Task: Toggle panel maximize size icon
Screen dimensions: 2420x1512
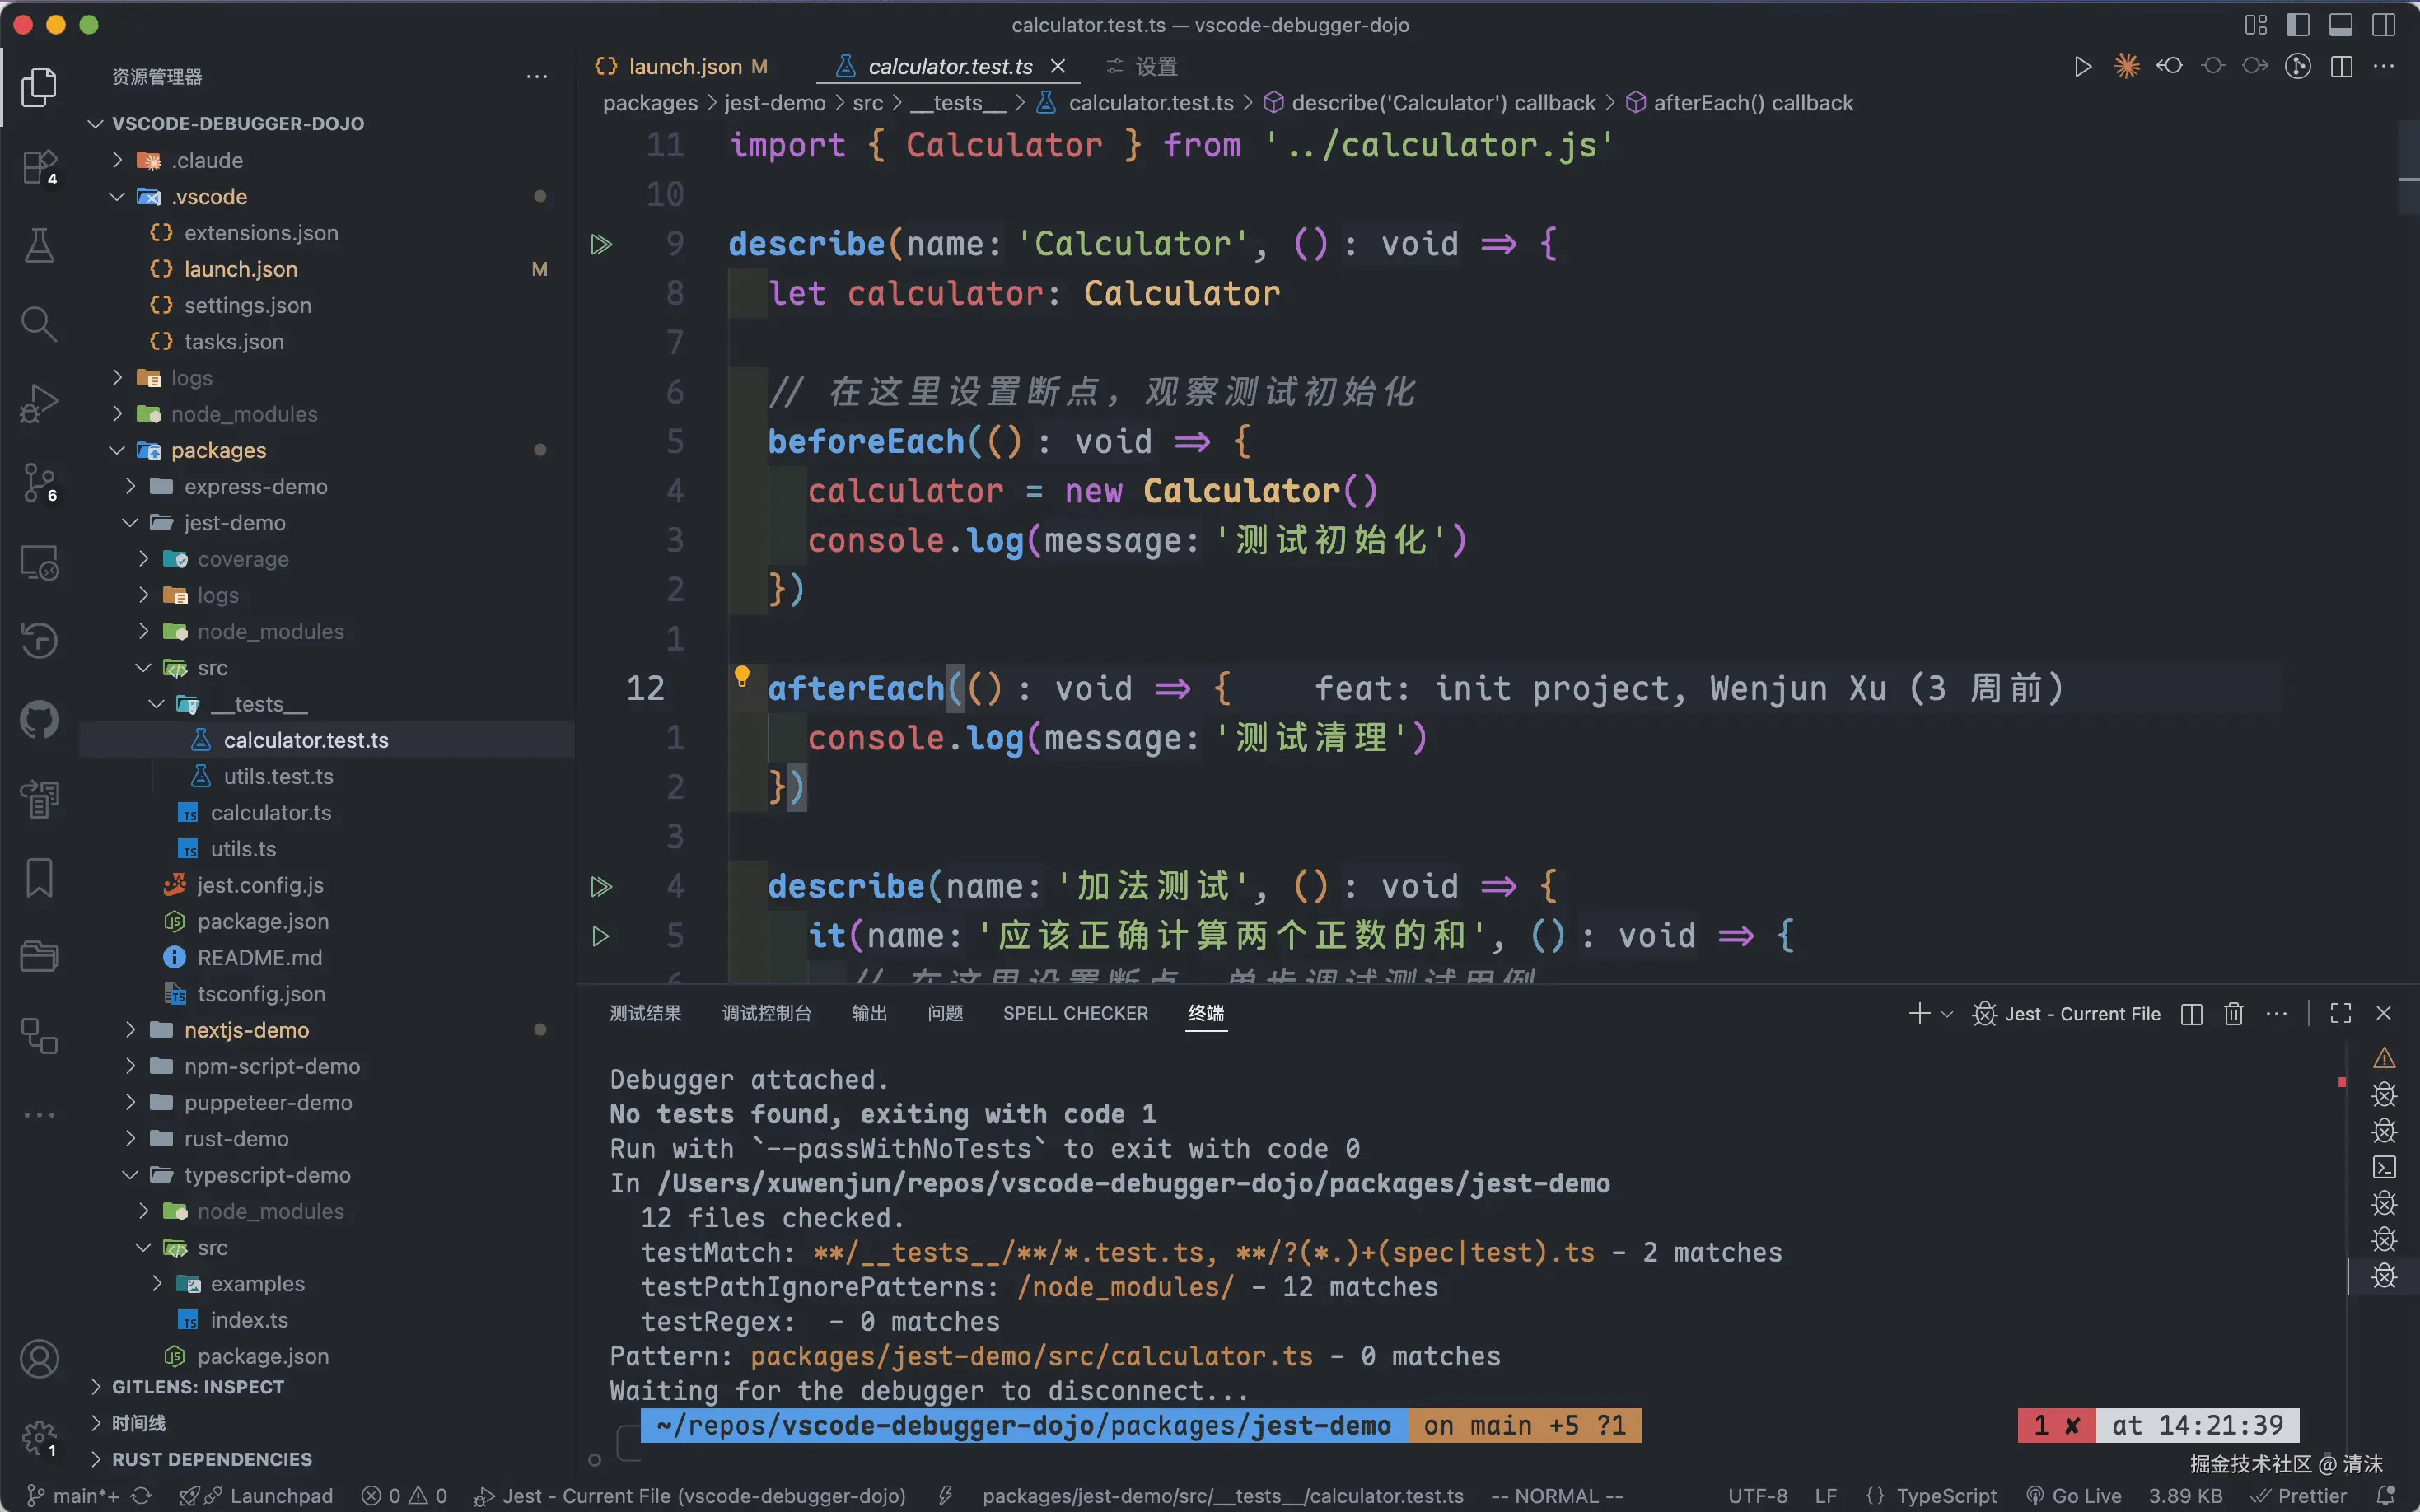Action: [2340, 1014]
